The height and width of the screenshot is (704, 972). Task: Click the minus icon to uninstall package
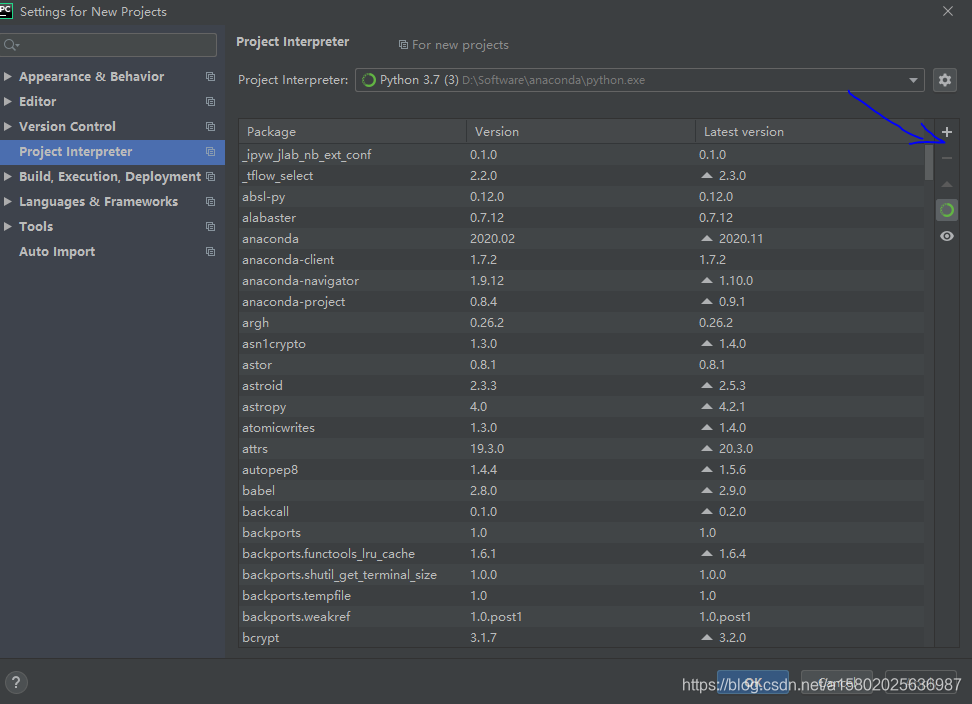click(x=947, y=158)
